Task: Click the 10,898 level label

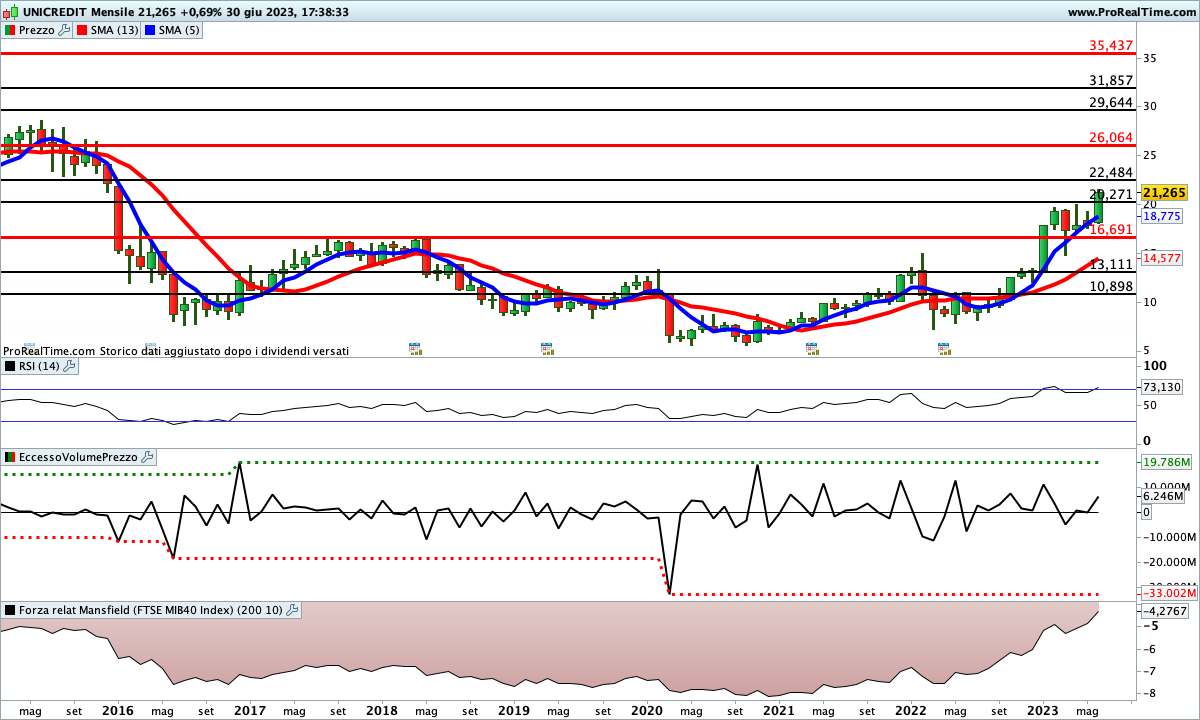Action: click(x=1111, y=287)
